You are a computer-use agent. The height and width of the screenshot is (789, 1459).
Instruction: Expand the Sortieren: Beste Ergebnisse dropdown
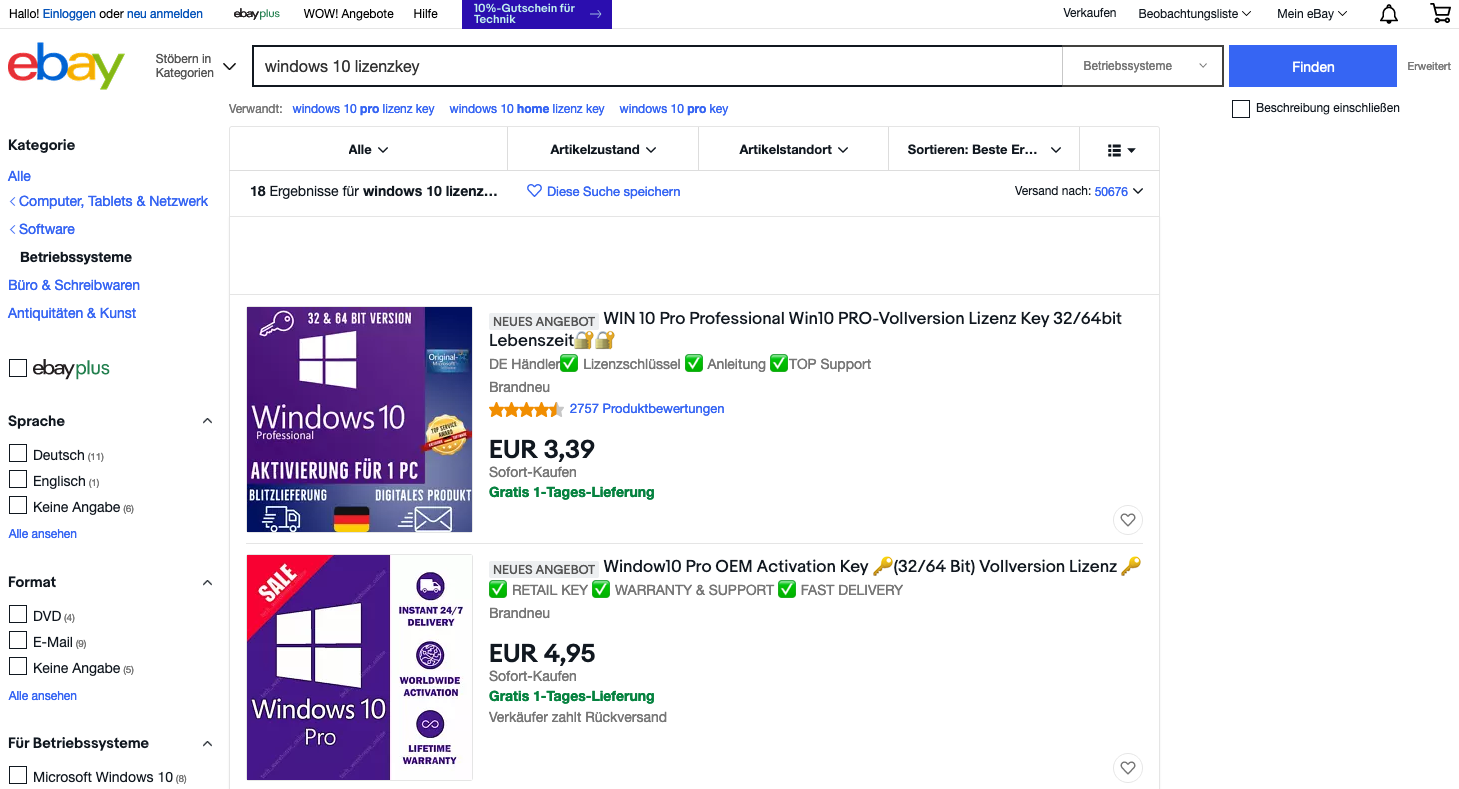pyautogui.click(x=983, y=150)
